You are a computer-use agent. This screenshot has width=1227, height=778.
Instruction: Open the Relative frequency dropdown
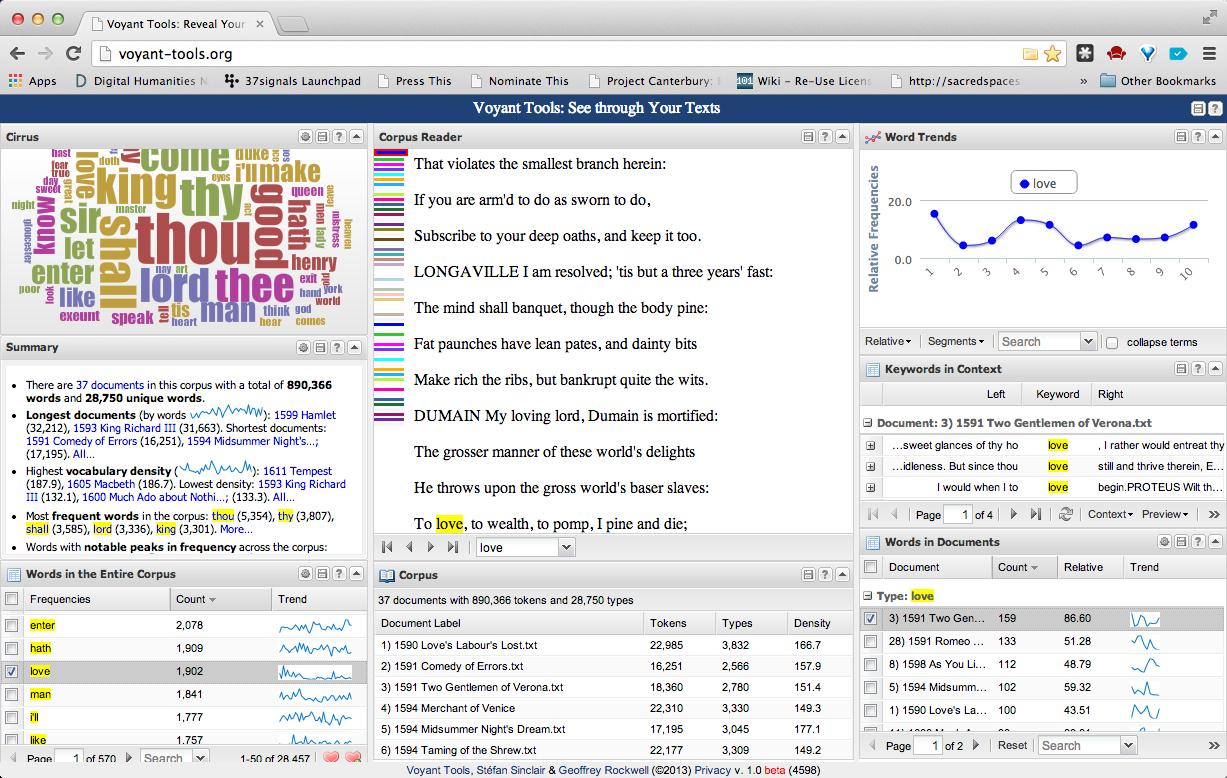[888, 341]
